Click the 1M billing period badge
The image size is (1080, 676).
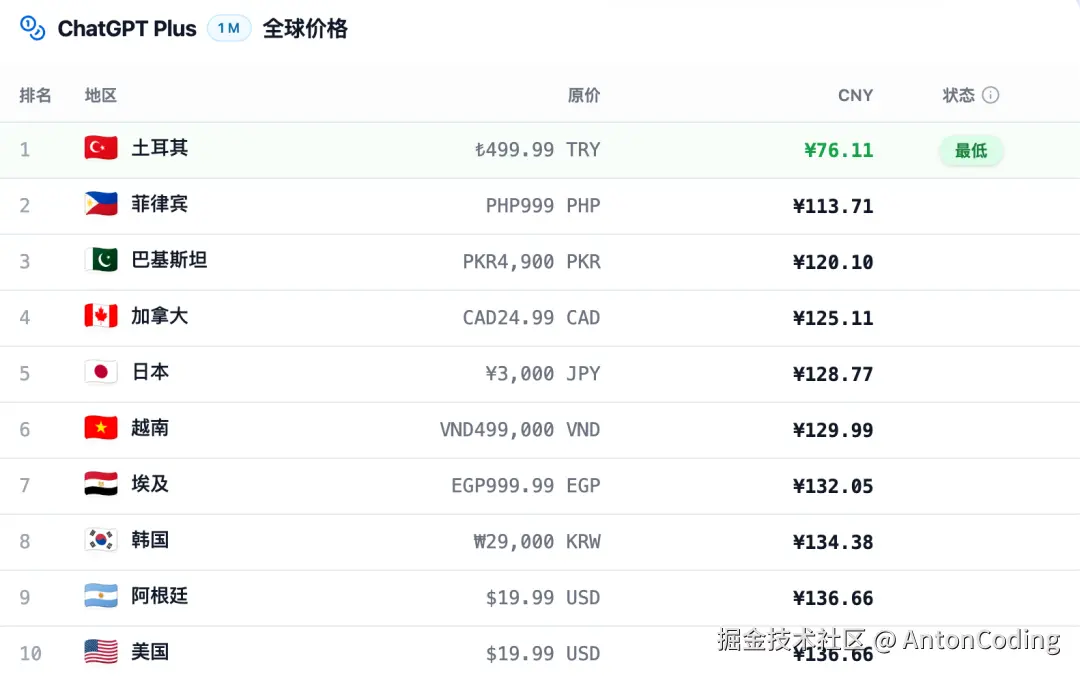click(x=229, y=28)
